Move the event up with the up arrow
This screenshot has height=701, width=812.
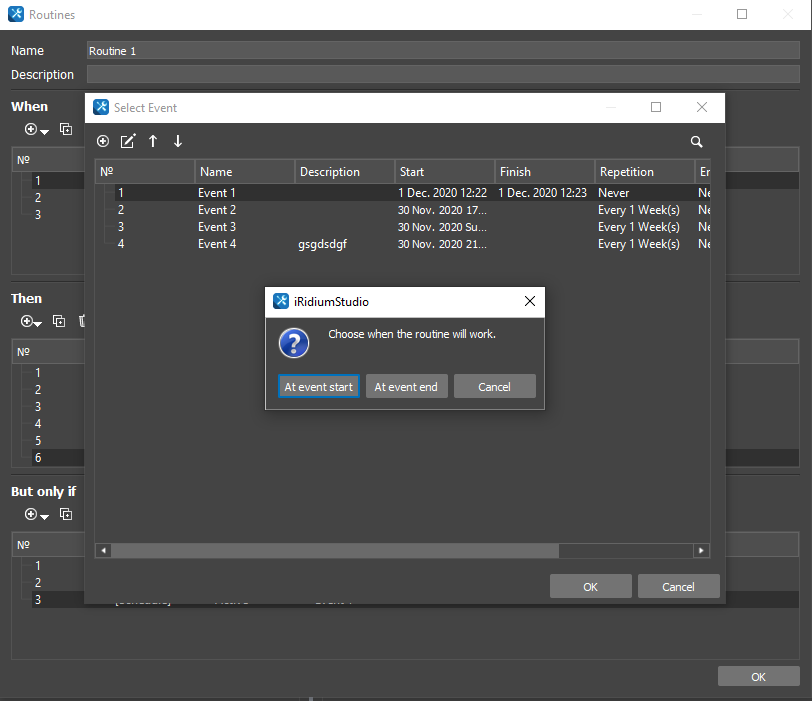coord(153,142)
